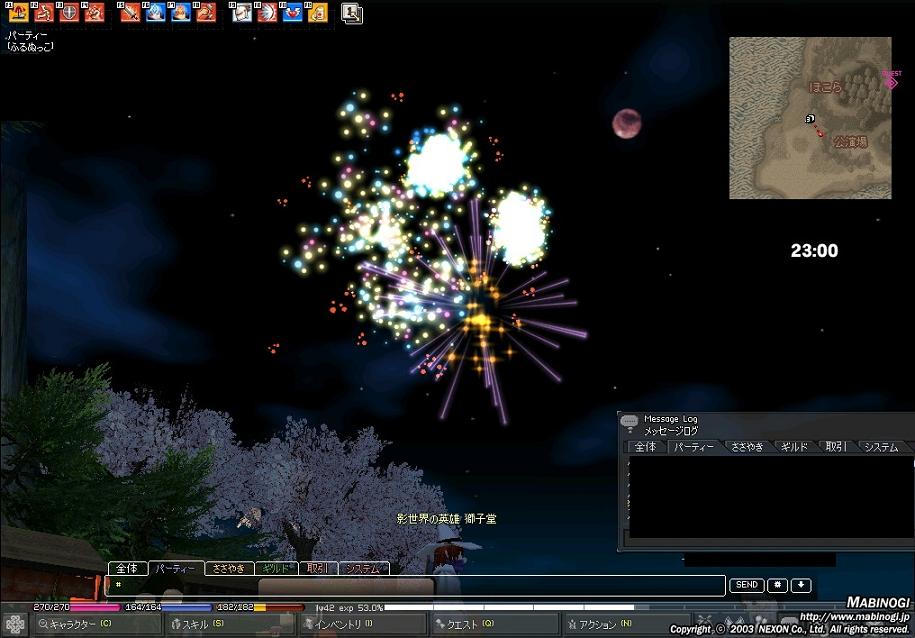
Task: Use the F8 skill slot icon
Action: (205, 12)
